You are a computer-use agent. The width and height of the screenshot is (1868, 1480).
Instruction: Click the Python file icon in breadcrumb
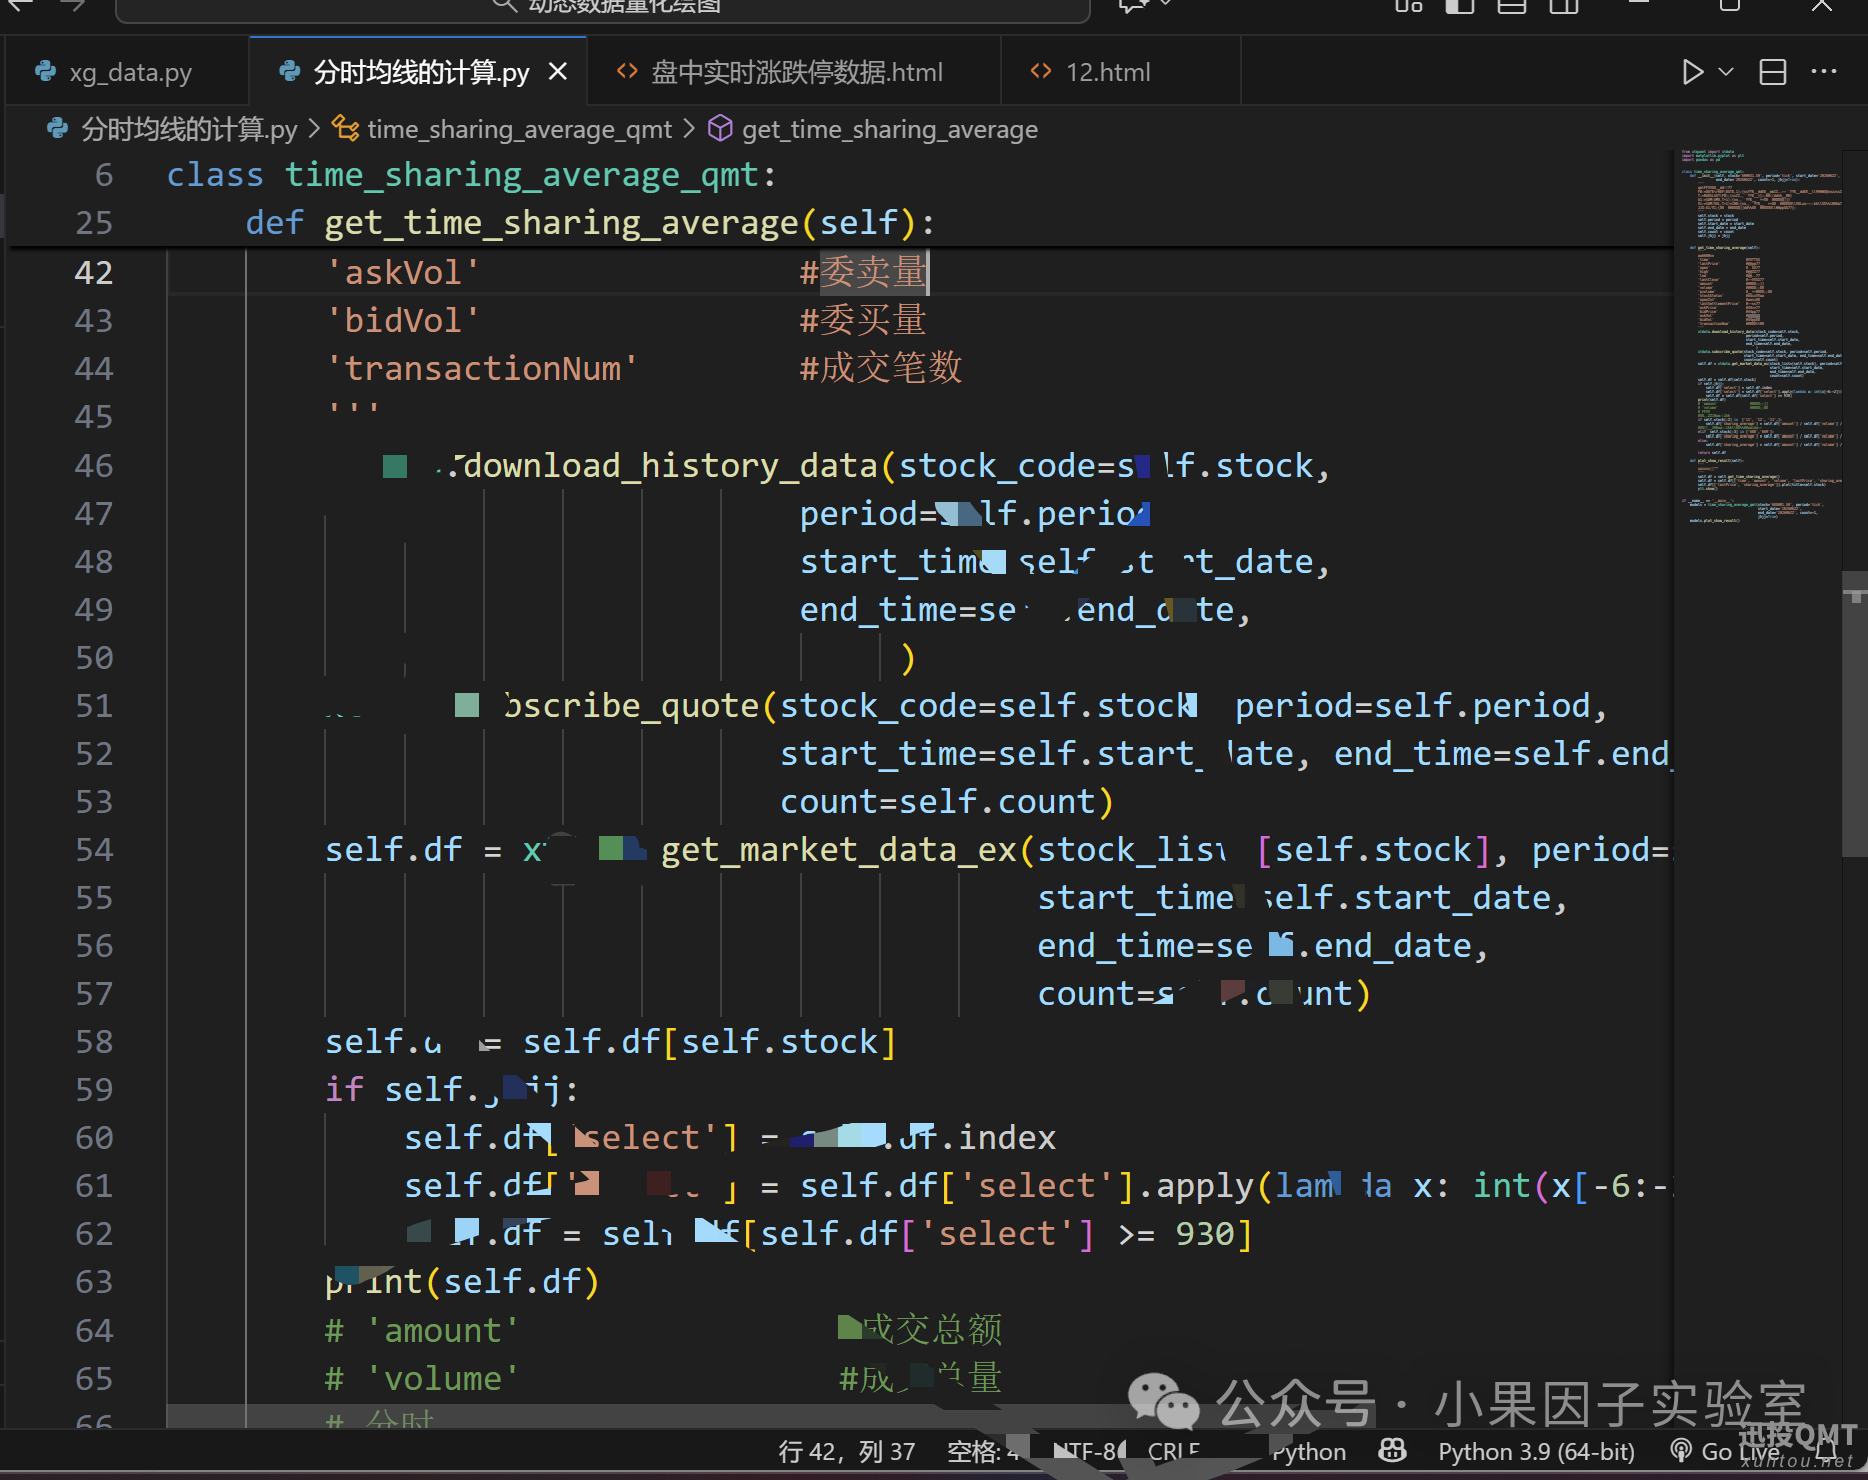pos(58,129)
